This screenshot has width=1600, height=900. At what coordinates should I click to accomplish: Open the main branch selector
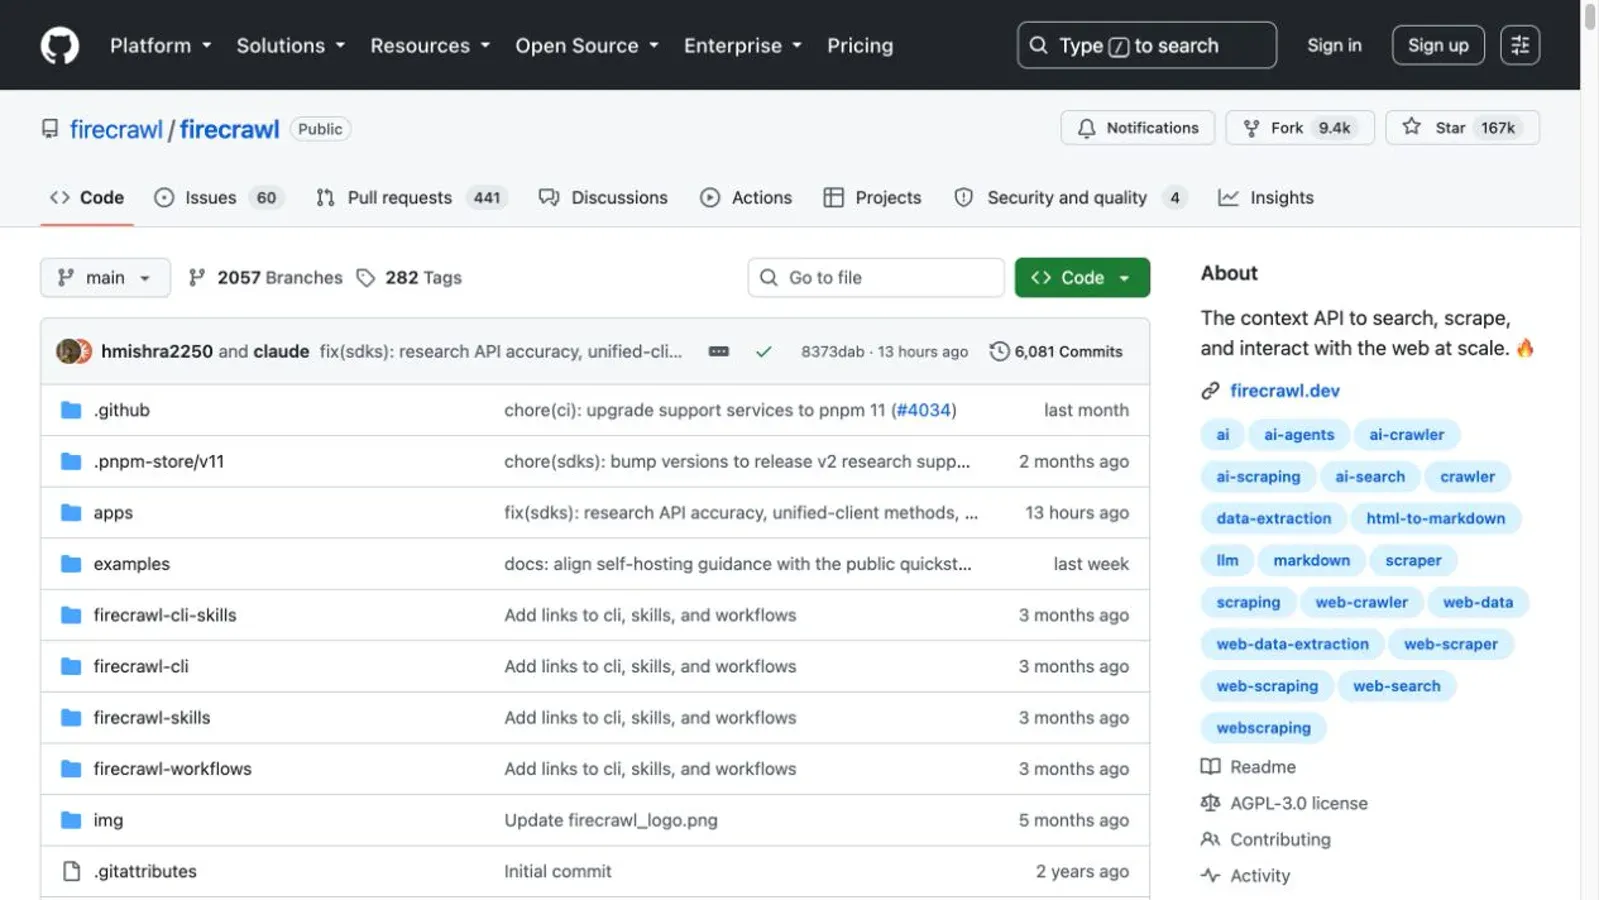tap(105, 277)
